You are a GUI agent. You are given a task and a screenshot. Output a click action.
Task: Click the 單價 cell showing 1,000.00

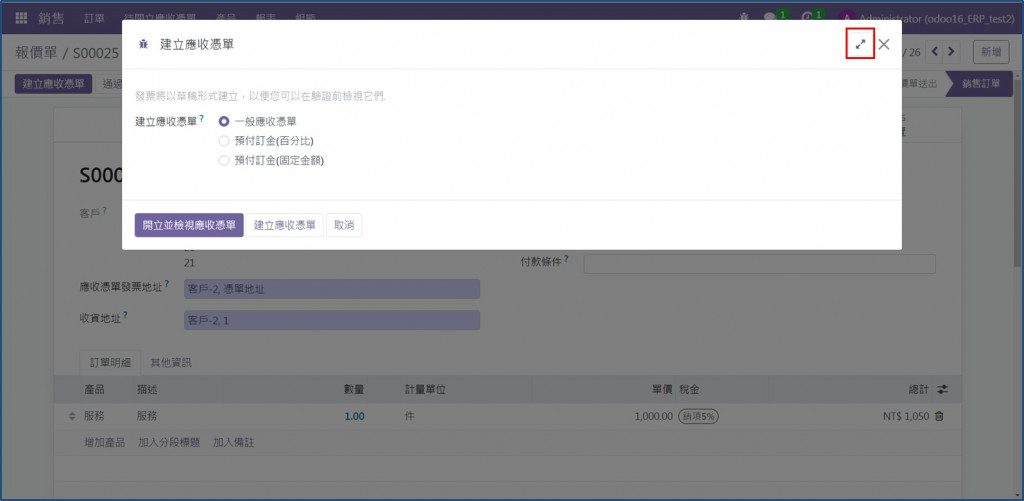tap(653, 416)
